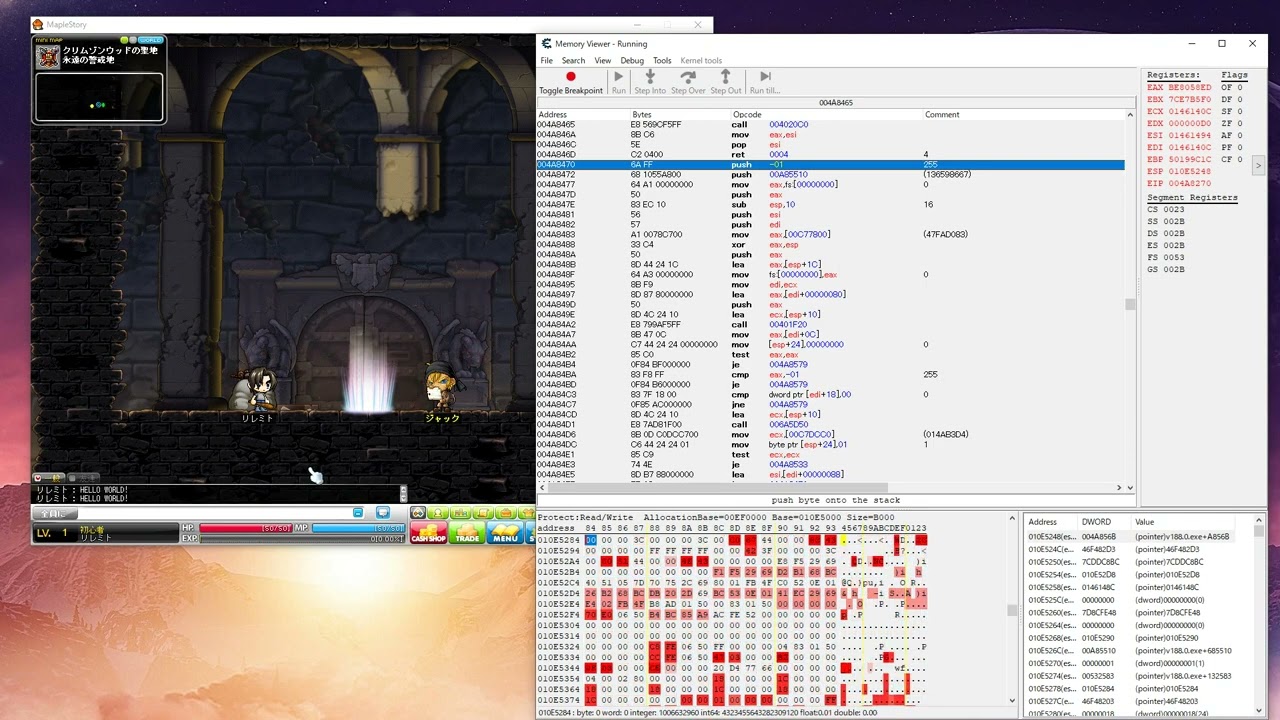Click the Toggle Breakpoint red dot icon
Image resolution: width=1280 pixels, height=720 pixels.
coord(571,76)
